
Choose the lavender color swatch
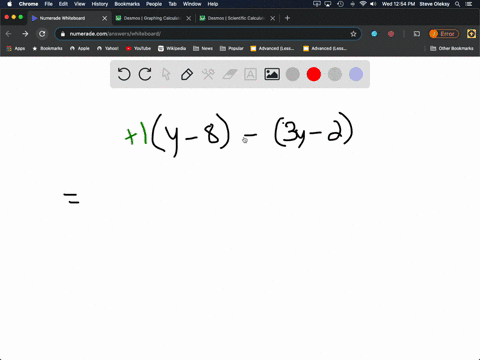pos(356,74)
